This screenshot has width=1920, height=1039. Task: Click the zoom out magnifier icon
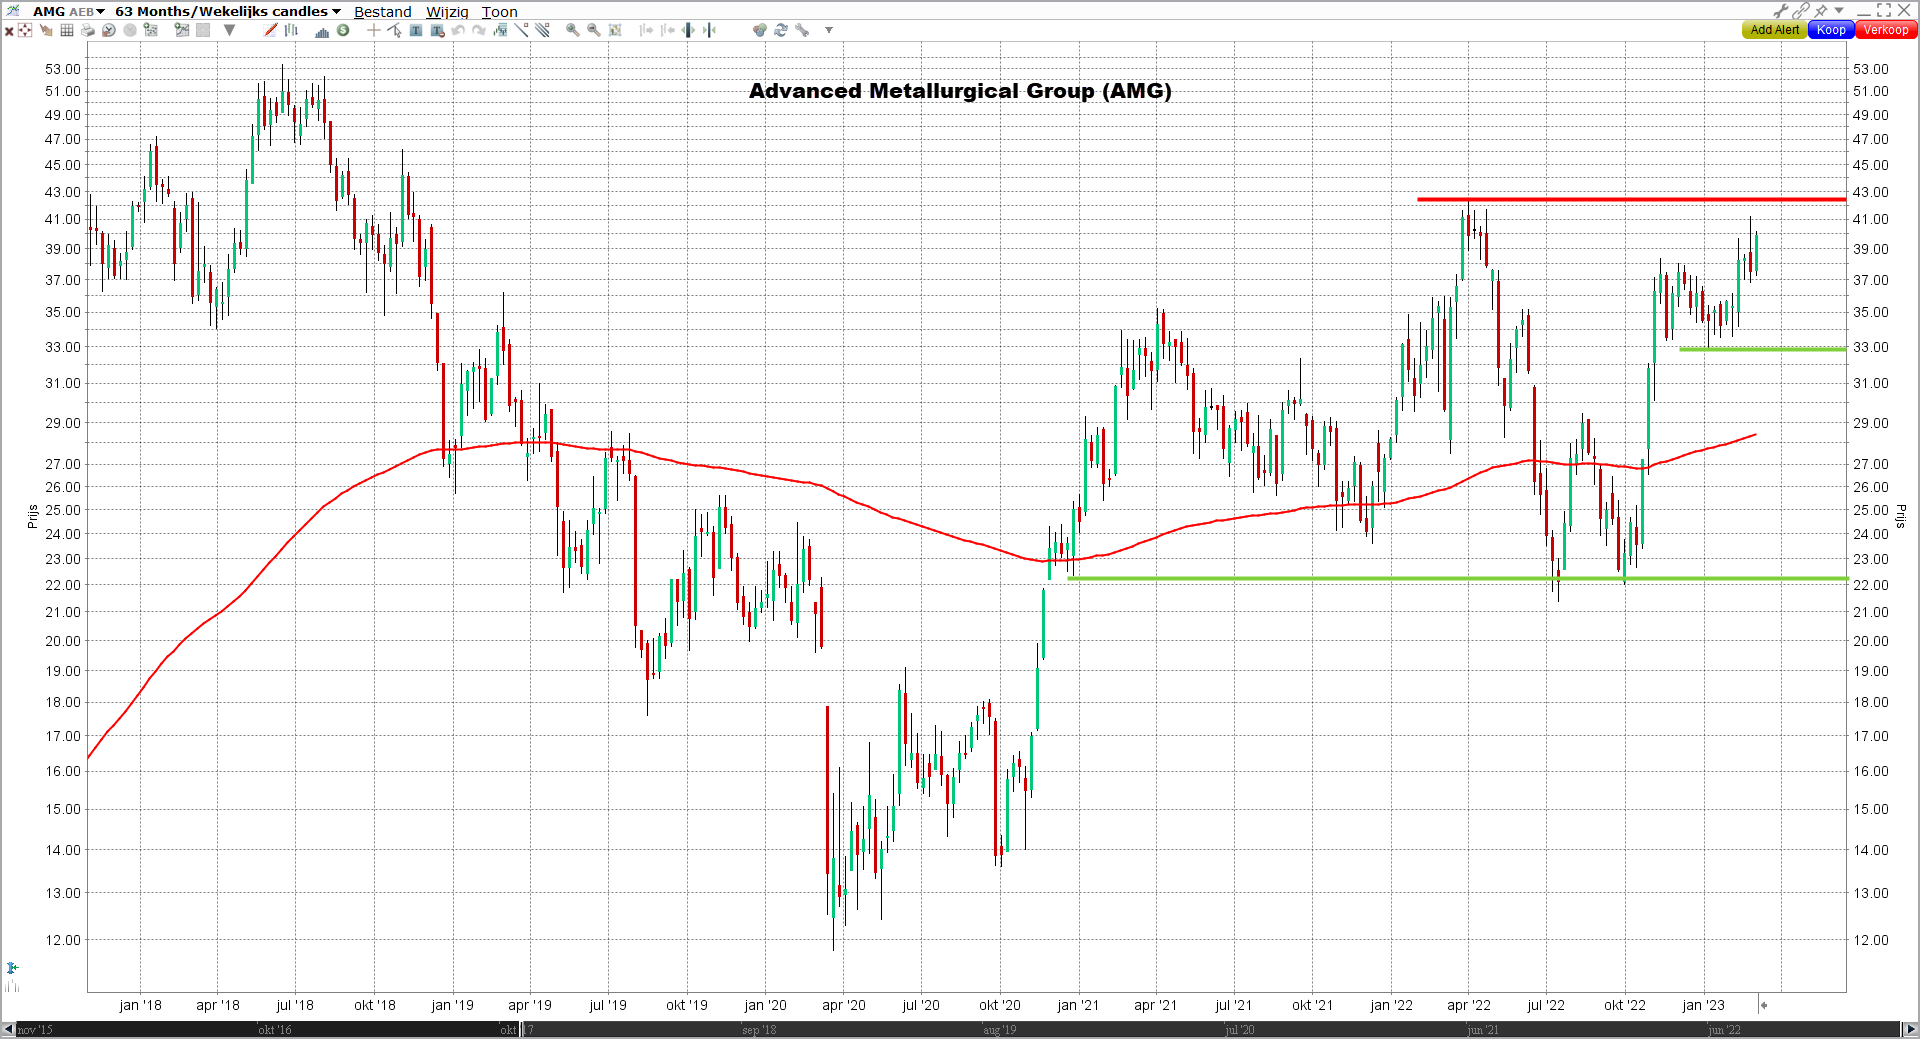click(x=594, y=30)
